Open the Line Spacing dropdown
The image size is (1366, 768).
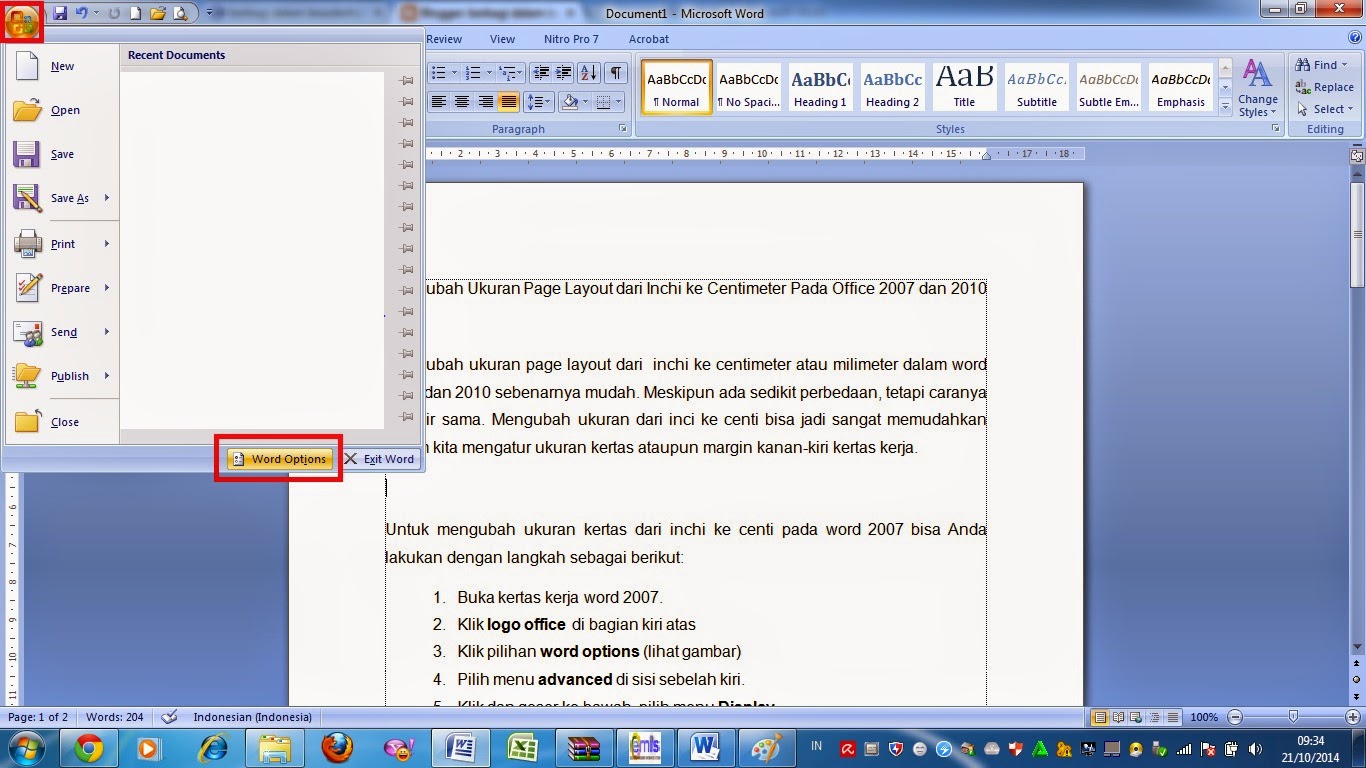click(x=539, y=102)
